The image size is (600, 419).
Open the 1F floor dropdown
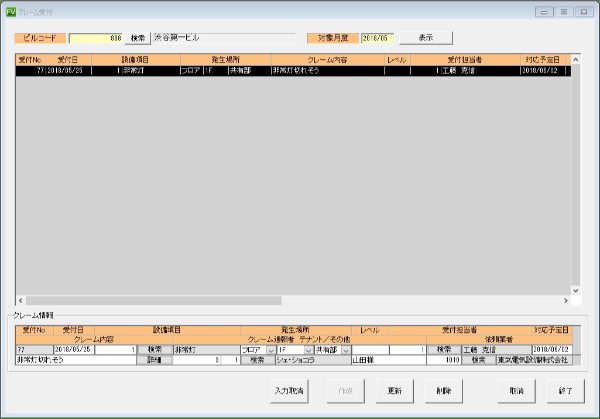tap(308, 350)
